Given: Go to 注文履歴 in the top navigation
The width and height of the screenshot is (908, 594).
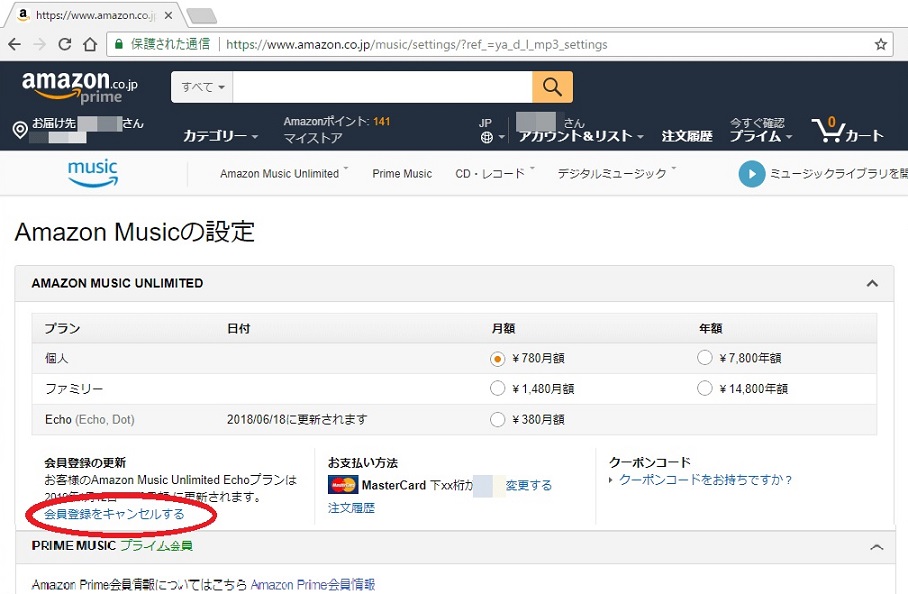Looking at the screenshot, I should (687, 136).
